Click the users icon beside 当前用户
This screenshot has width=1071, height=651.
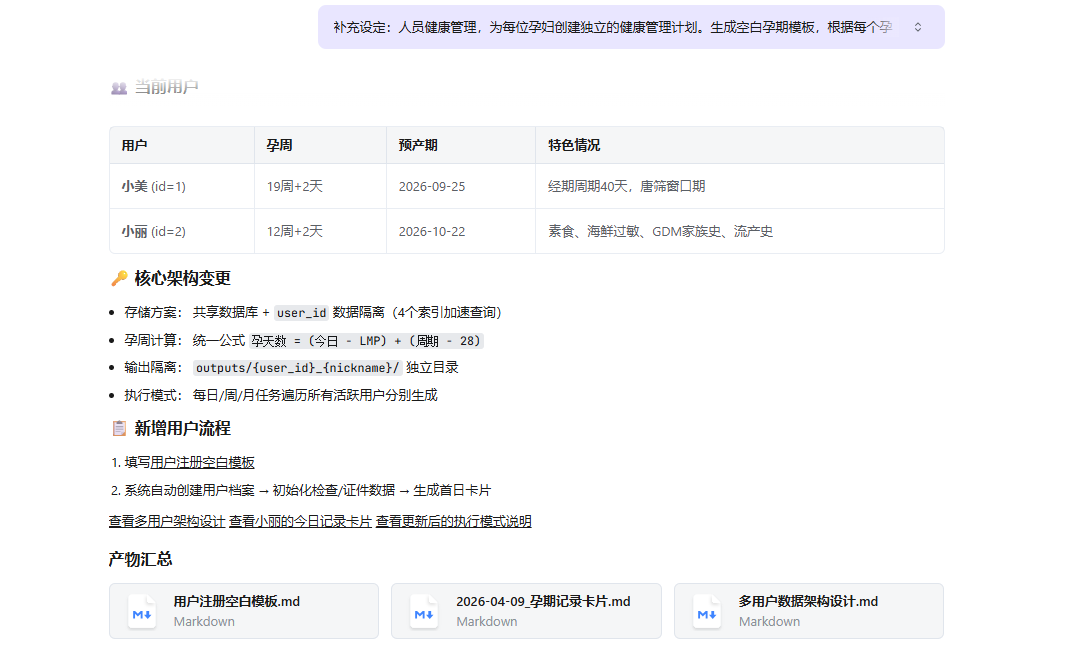pos(118,88)
